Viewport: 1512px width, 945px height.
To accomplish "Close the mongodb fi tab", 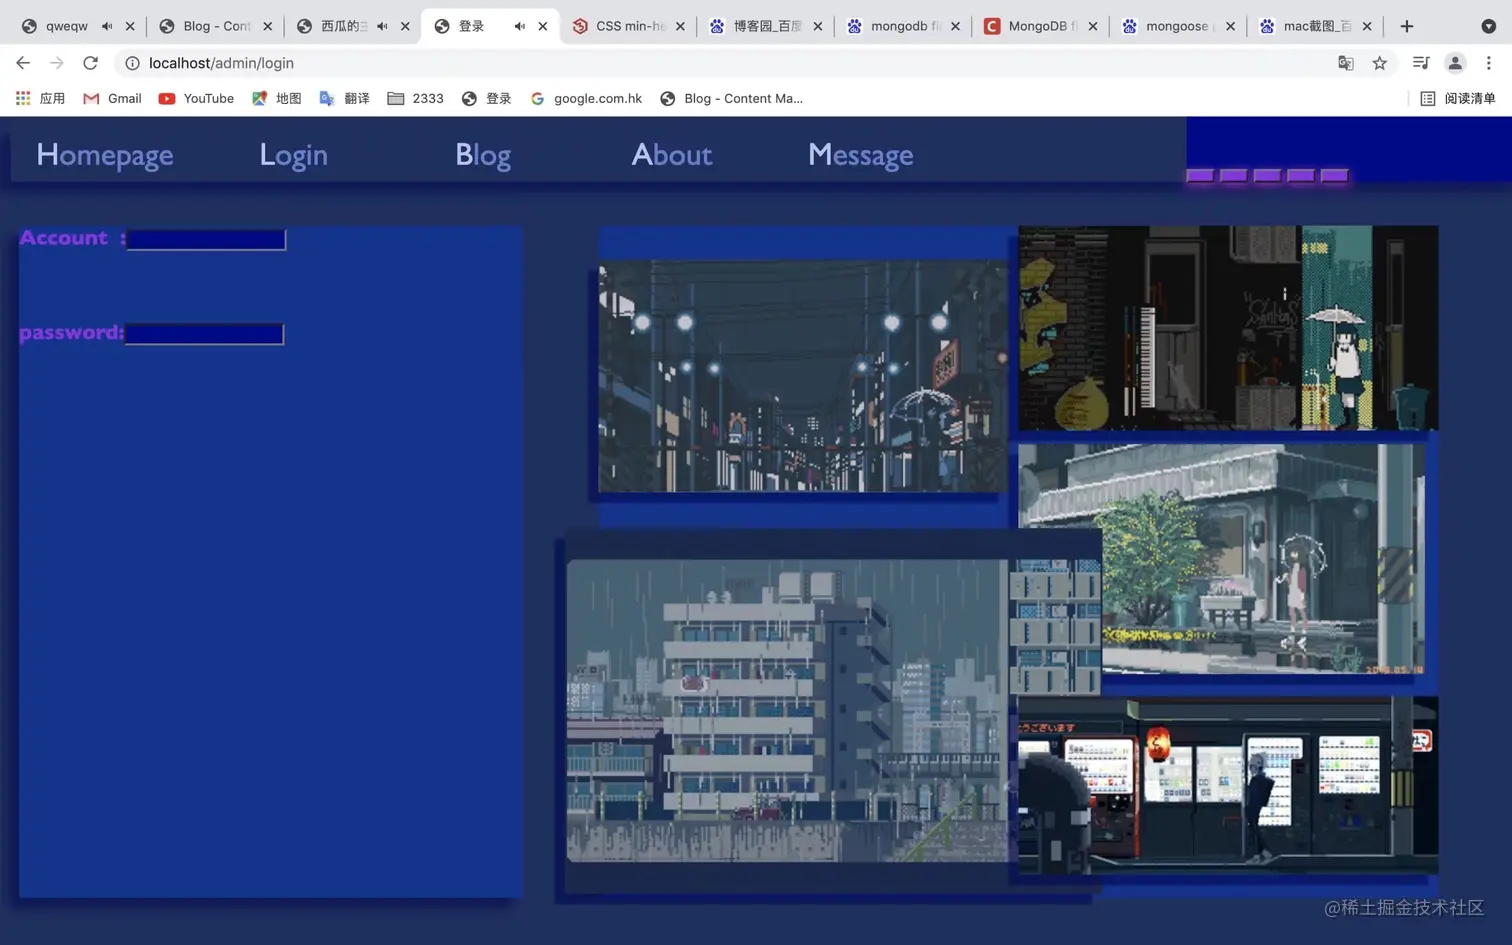I will click(955, 26).
